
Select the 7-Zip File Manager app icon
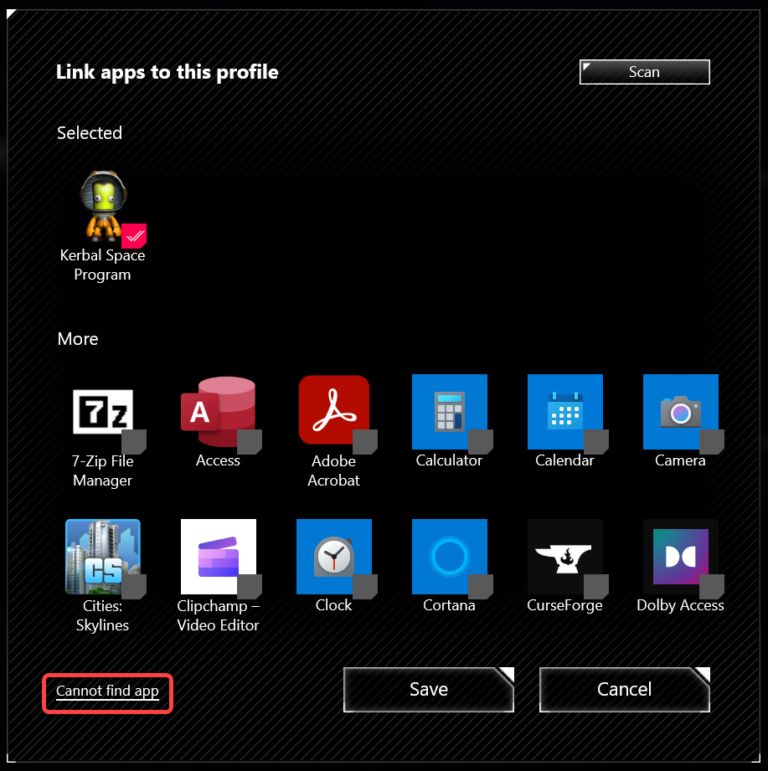pos(102,411)
